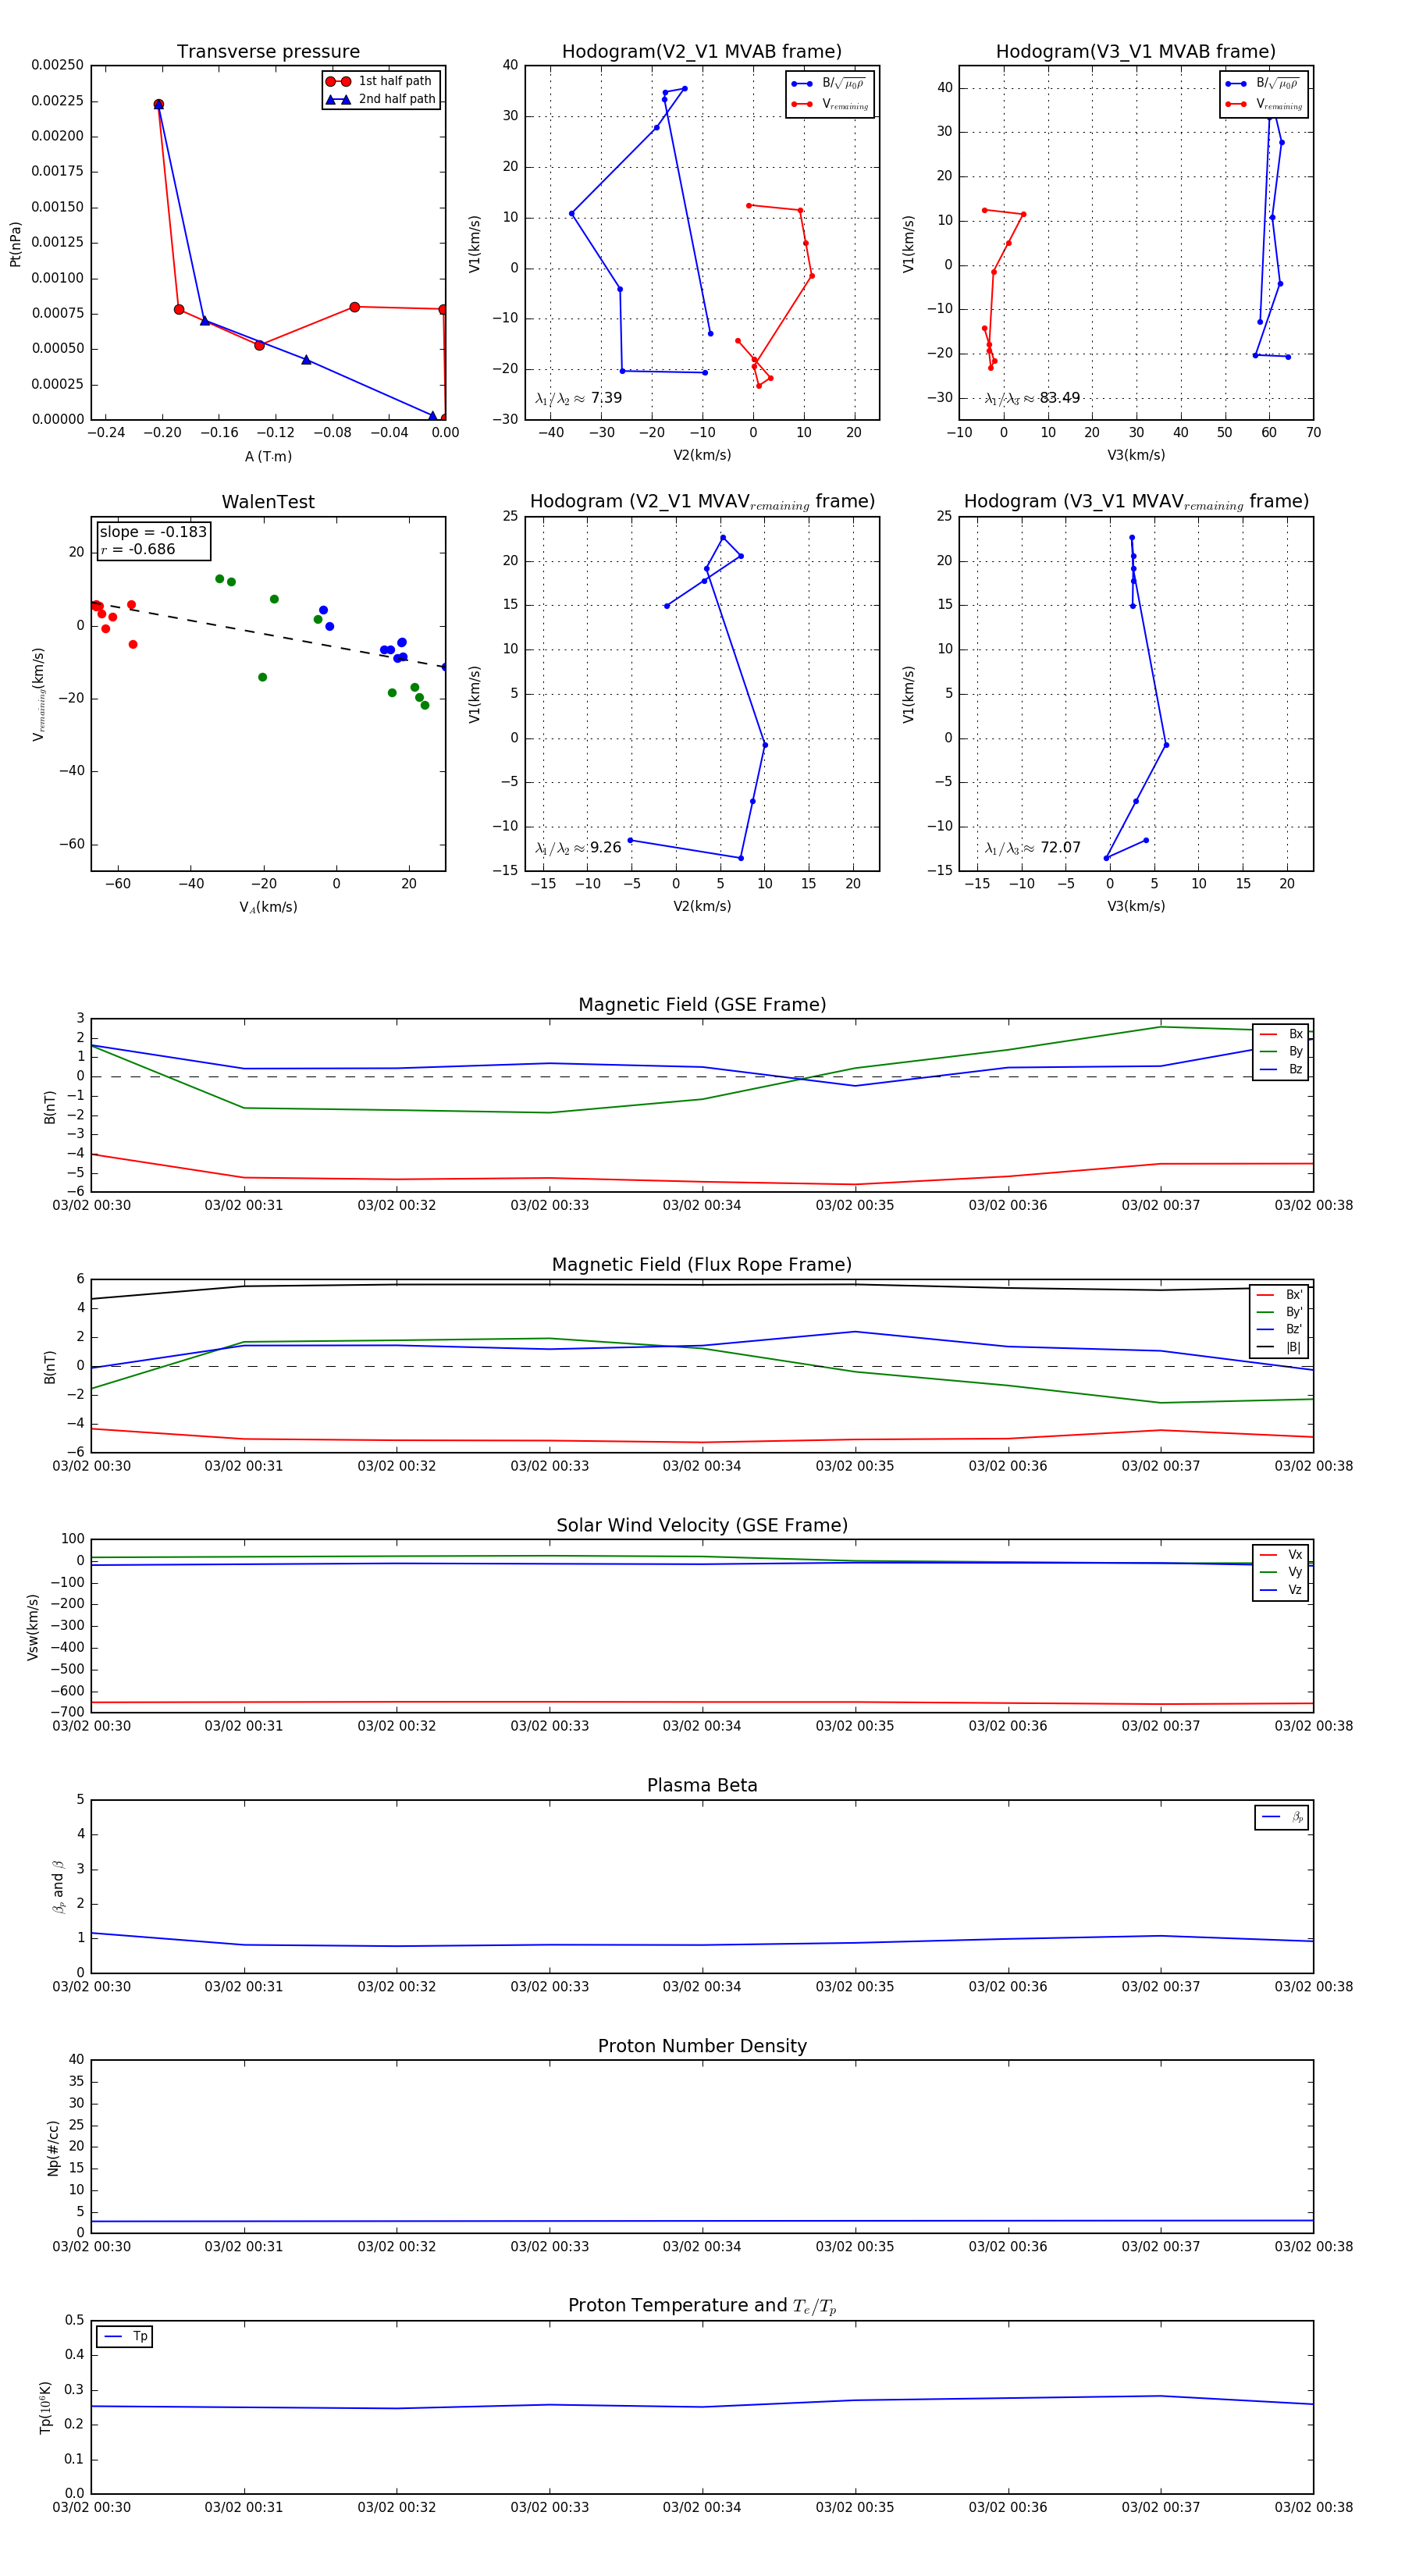1405x2576 pixels.
Task: Click the "1st half path" legend entry
Action: point(381,81)
